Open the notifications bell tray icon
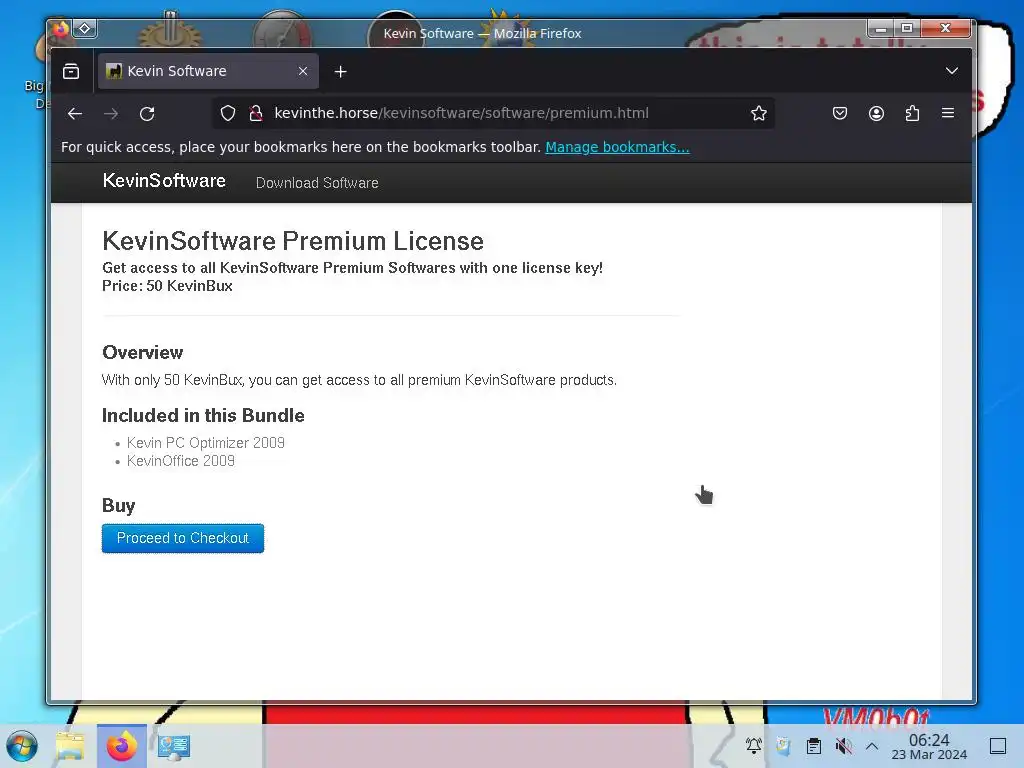This screenshot has width=1024, height=768. click(x=754, y=746)
